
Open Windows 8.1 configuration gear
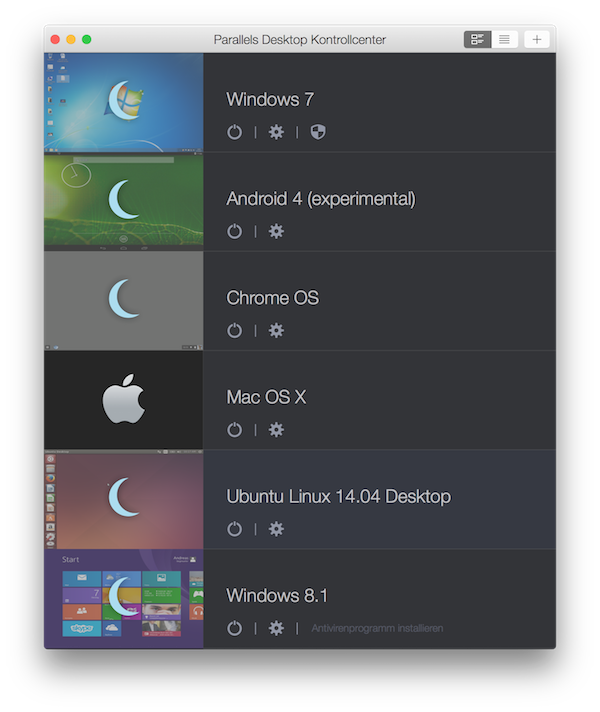[x=276, y=628]
